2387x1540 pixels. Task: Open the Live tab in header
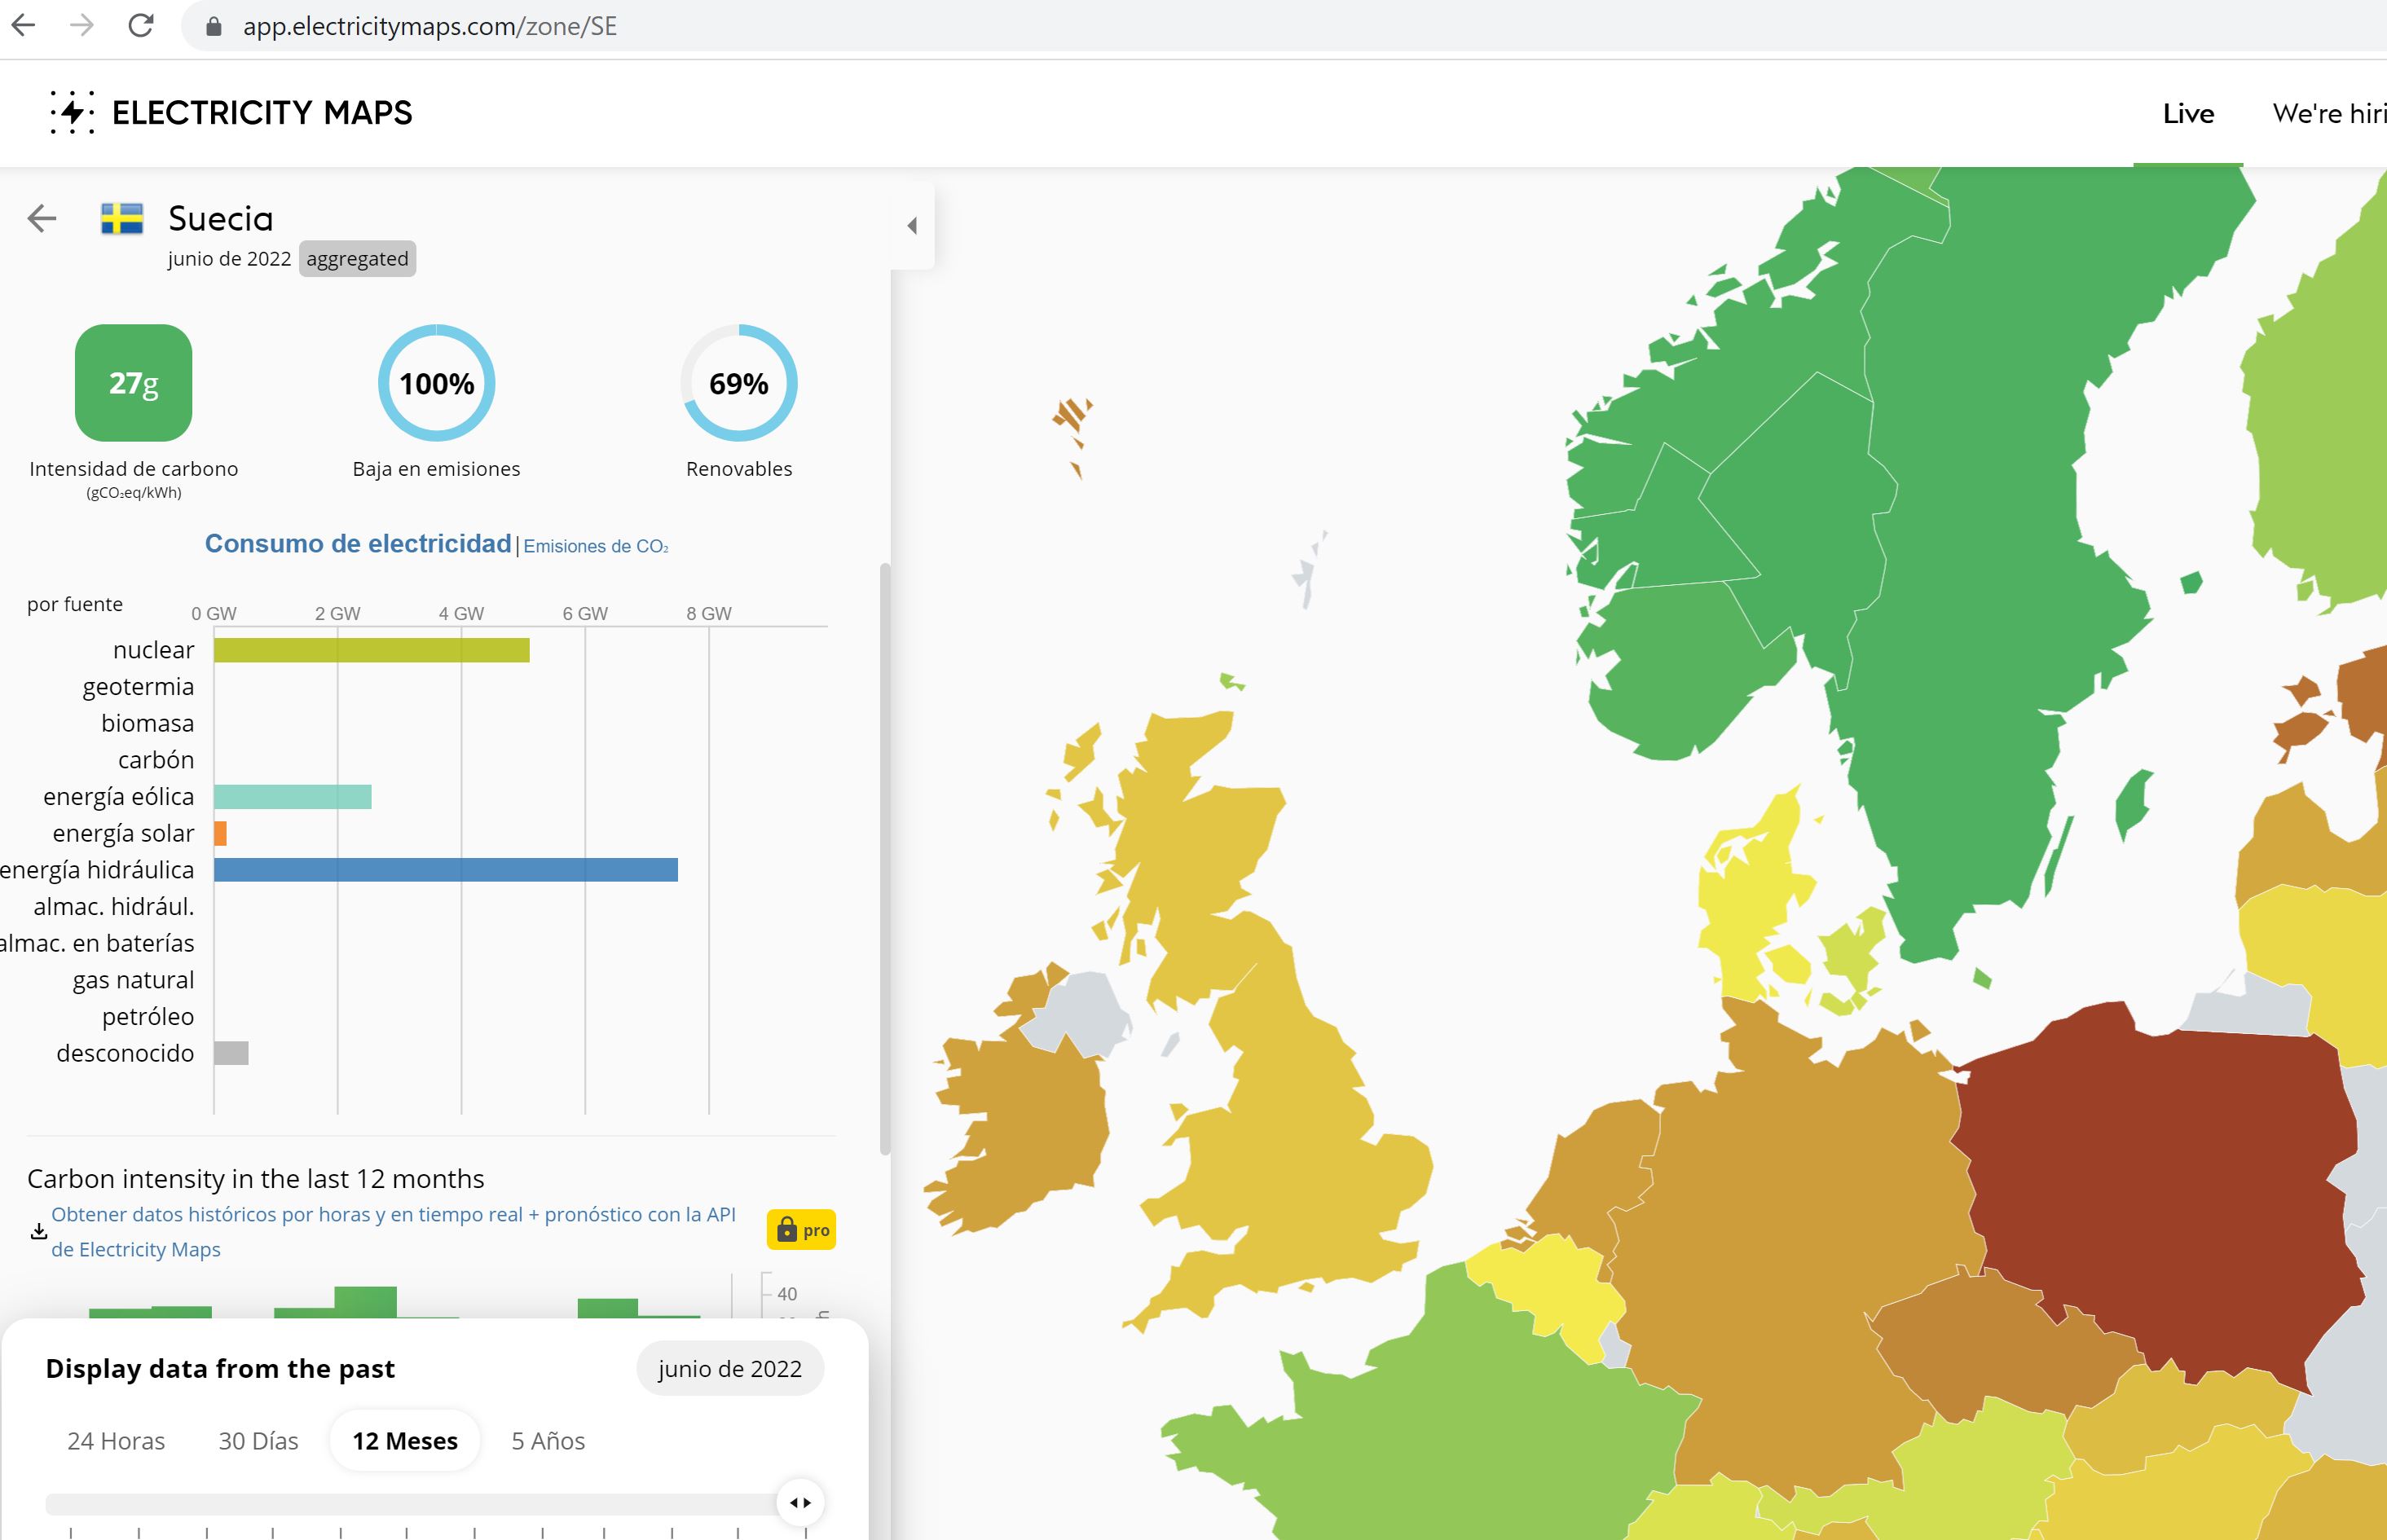2188,114
